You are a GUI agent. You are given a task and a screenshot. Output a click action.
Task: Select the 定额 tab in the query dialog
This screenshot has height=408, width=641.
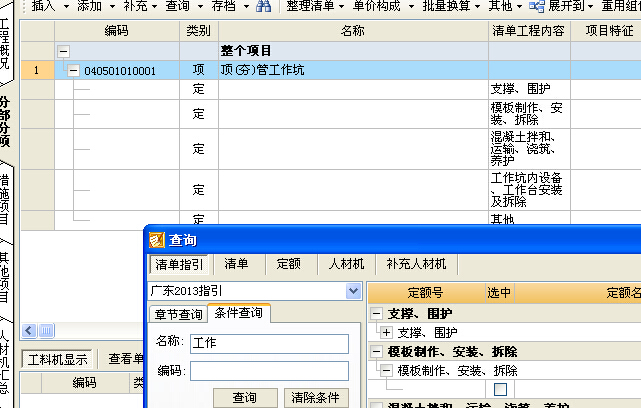pyautogui.click(x=289, y=264)
